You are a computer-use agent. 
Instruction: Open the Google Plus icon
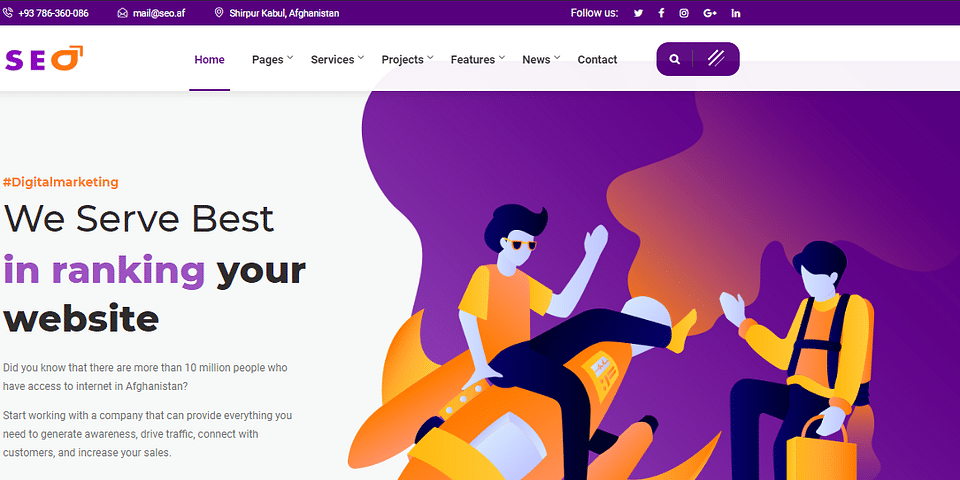pyautogui.click(x=710, y=13)
